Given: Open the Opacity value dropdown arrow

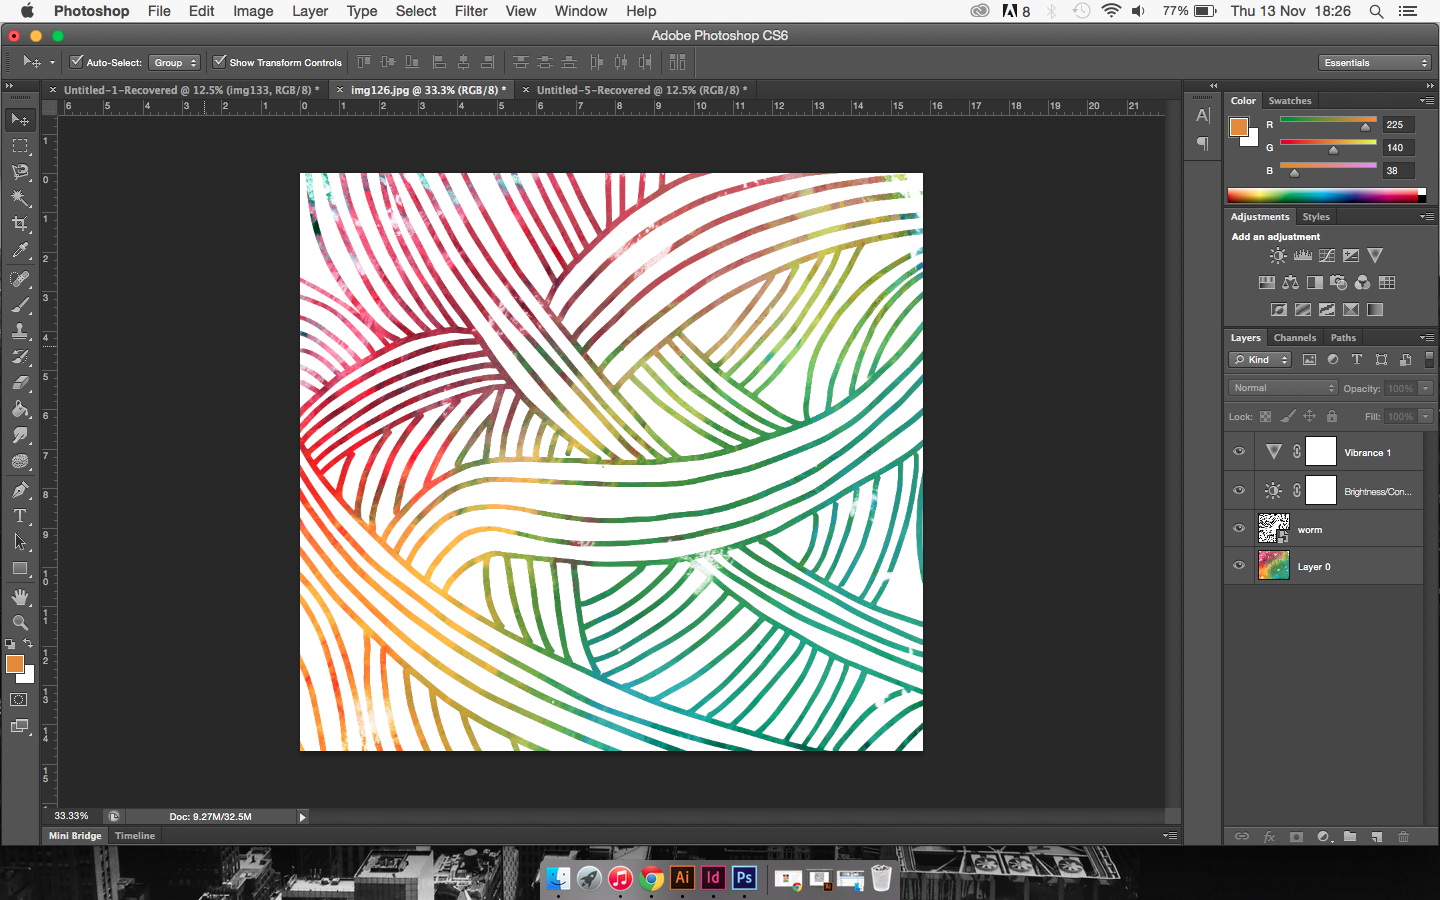Looking at the screenshot, I should [1426, 388].
